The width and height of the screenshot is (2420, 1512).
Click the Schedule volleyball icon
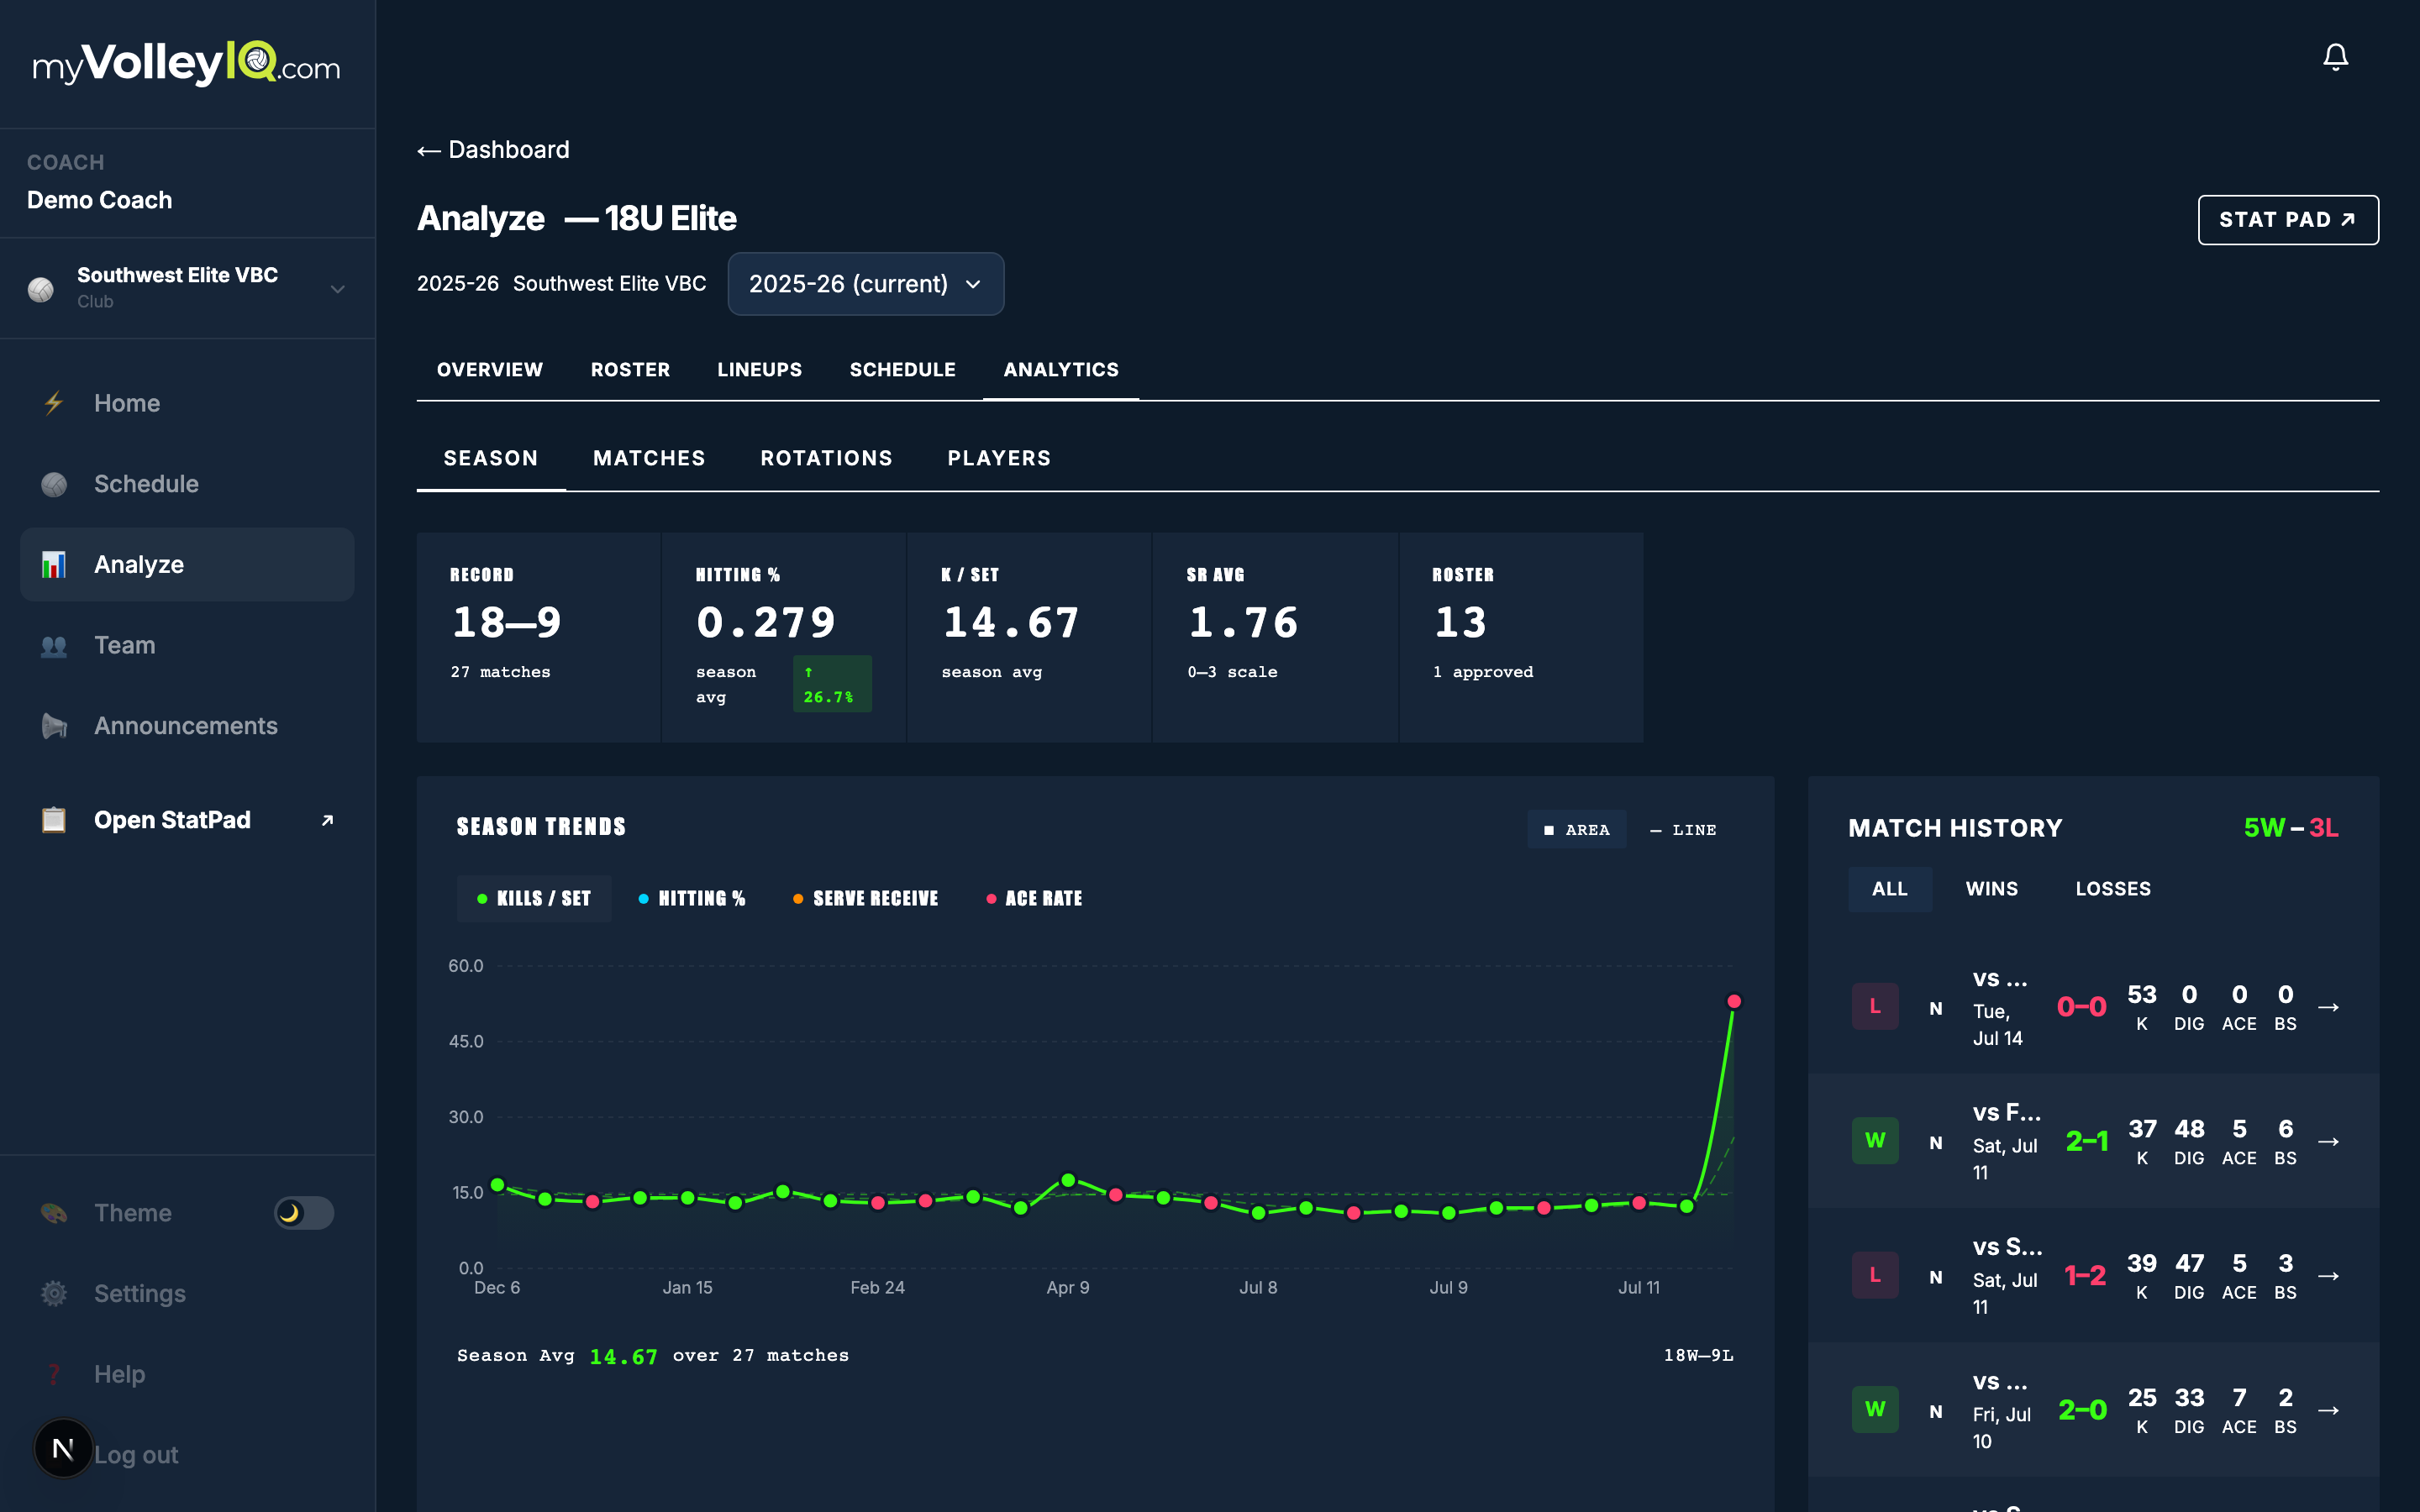54,484
